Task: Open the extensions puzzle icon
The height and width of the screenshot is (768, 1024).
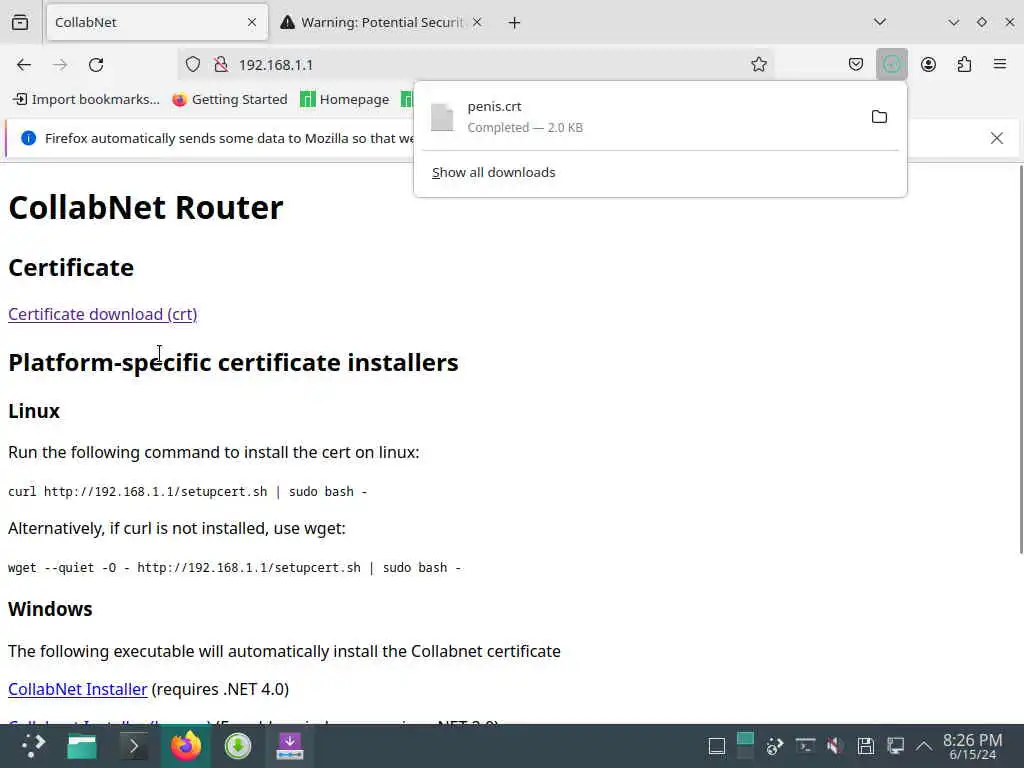Action: (964, 64)
